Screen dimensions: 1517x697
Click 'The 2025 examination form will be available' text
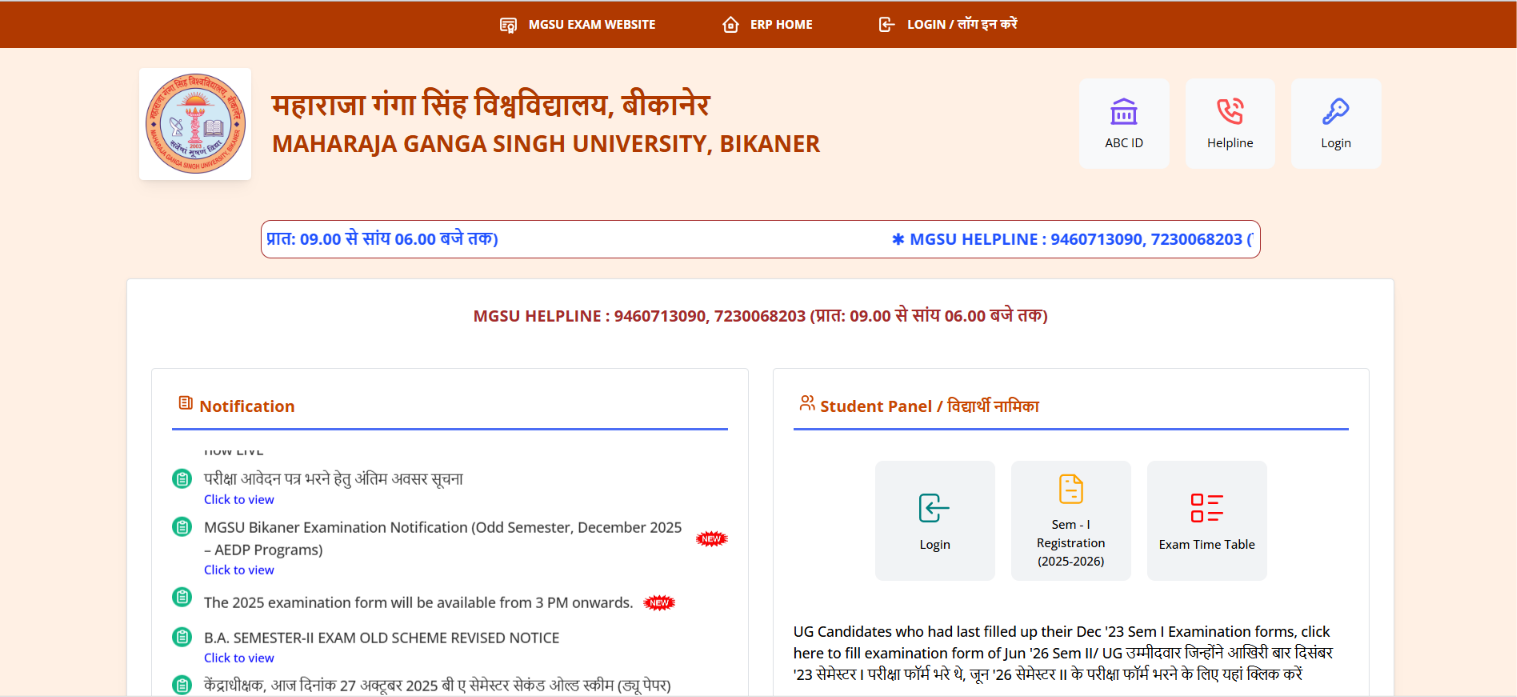coord(418,602)
